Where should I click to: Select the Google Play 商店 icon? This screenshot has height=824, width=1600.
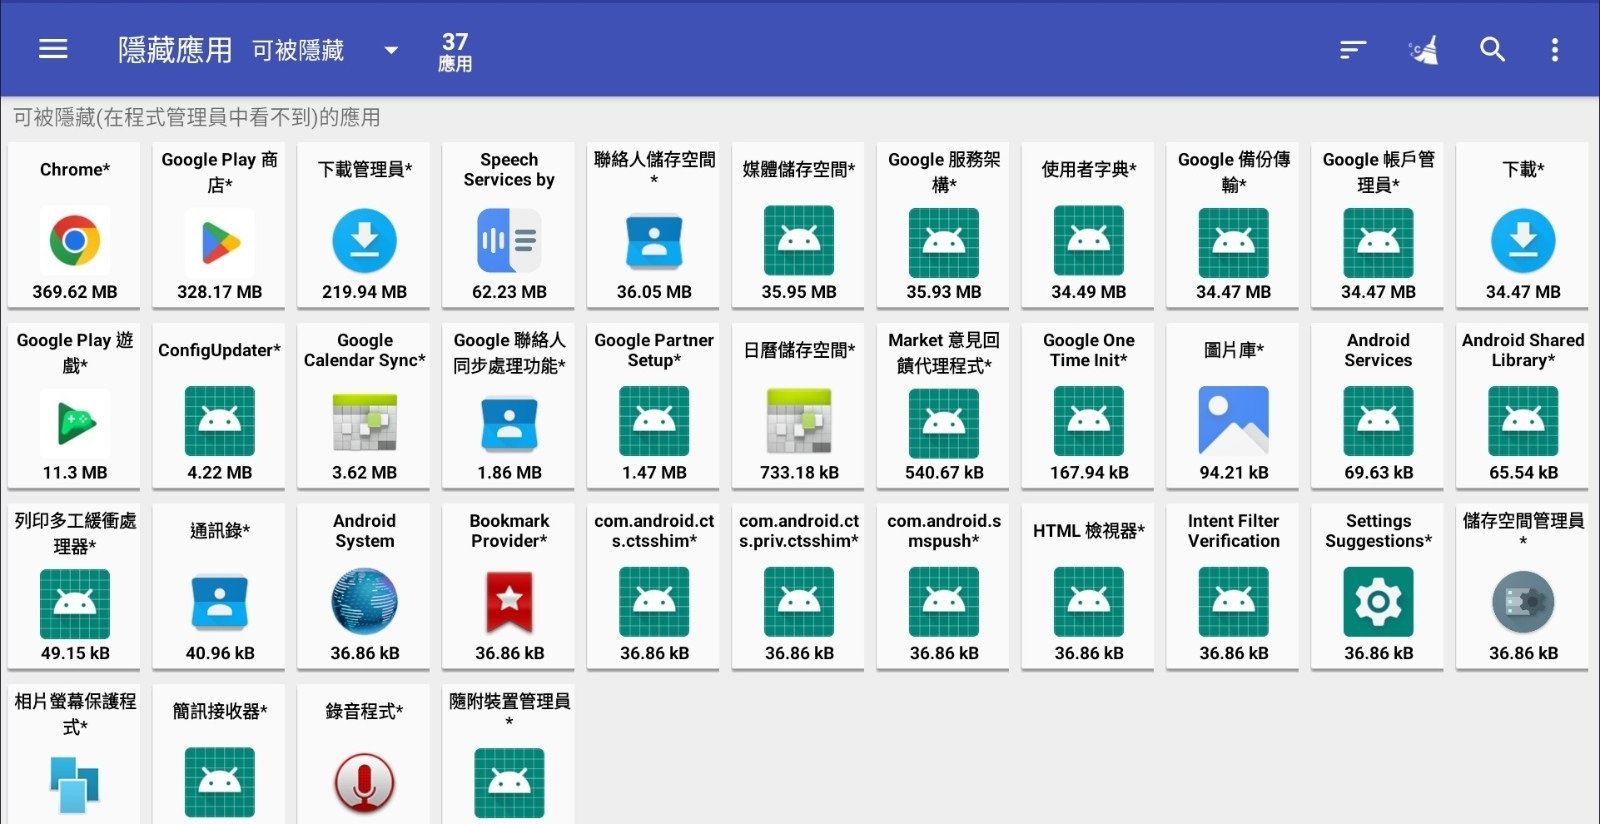pyautogui.click(x=220, y=242)
